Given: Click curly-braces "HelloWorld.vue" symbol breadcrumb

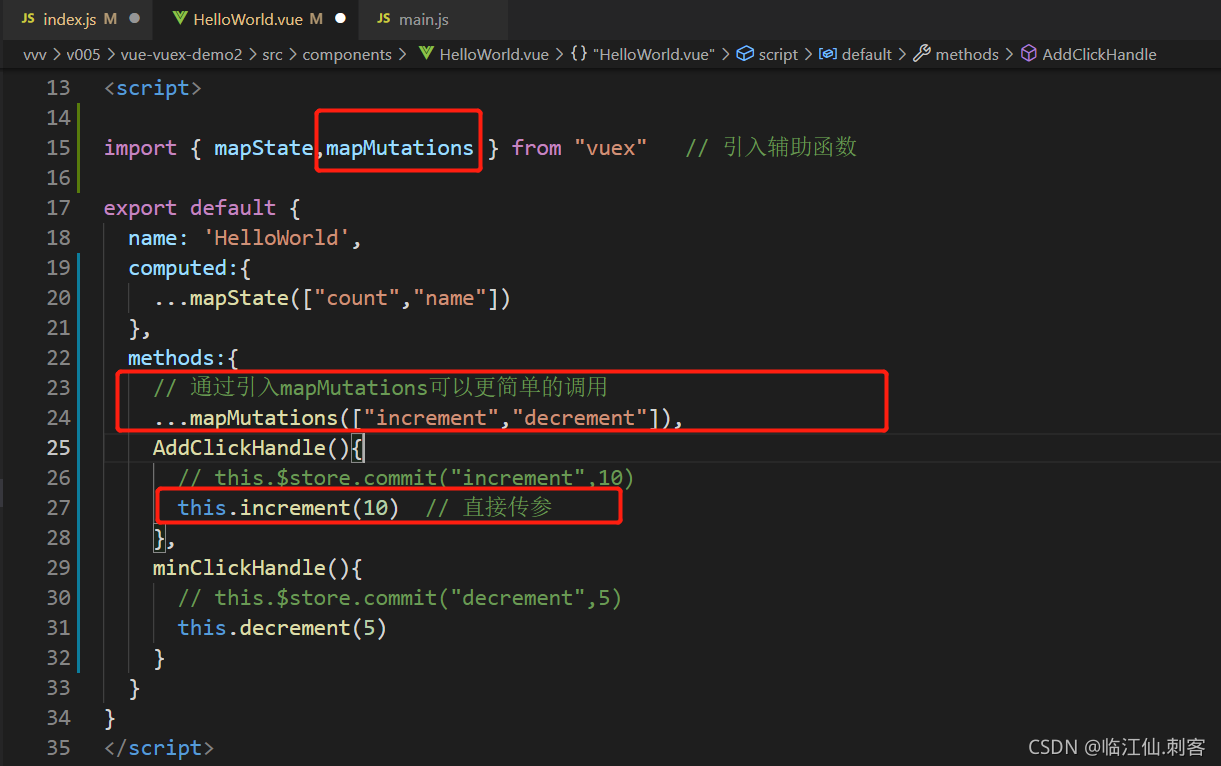Looking at the screenshot, I should (x=644, y=55).
